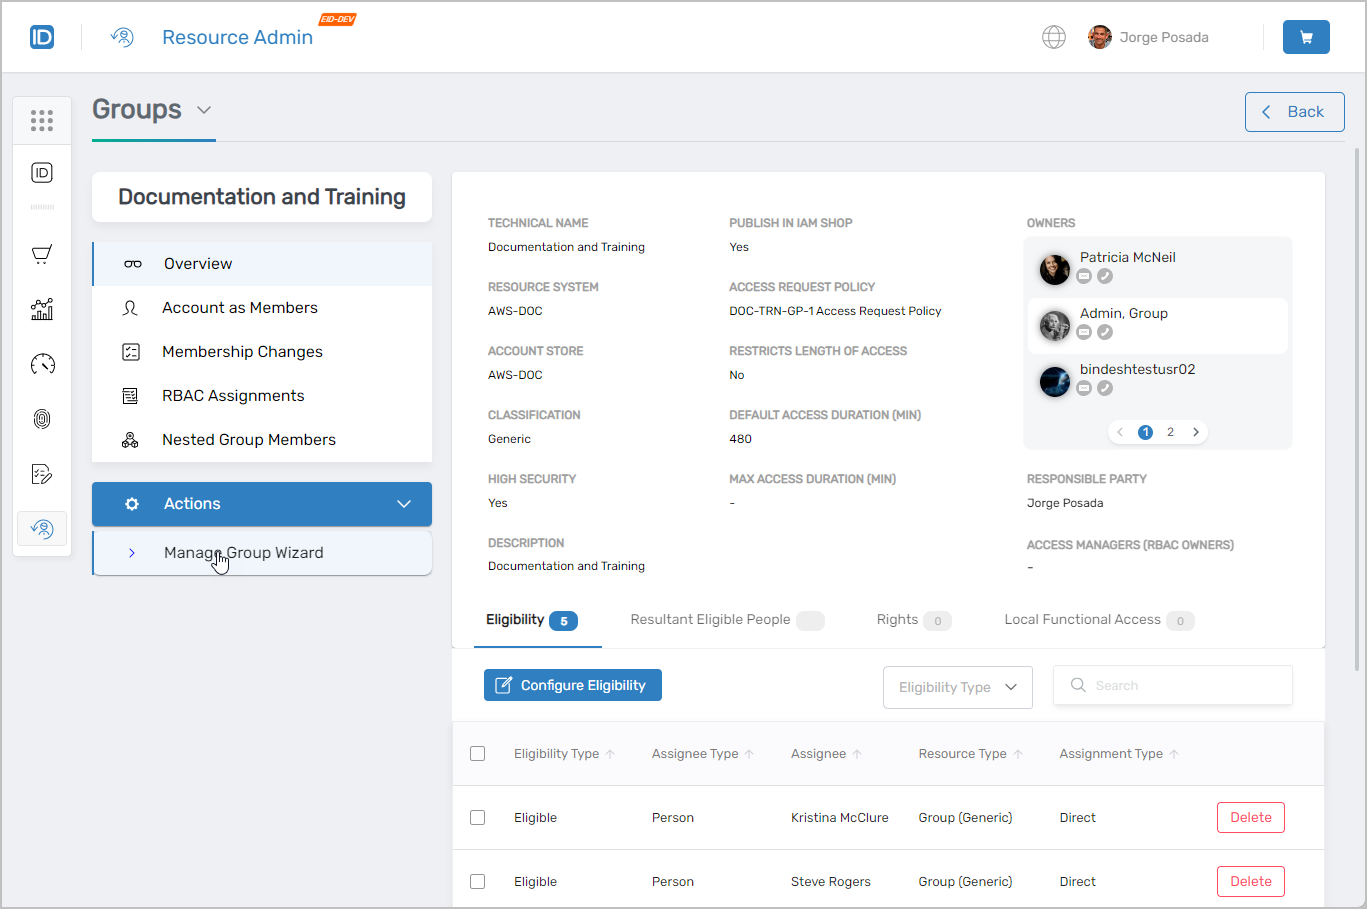
Task: Check the Steve Rogers row checkbox
Action: [x=478, y=882]
